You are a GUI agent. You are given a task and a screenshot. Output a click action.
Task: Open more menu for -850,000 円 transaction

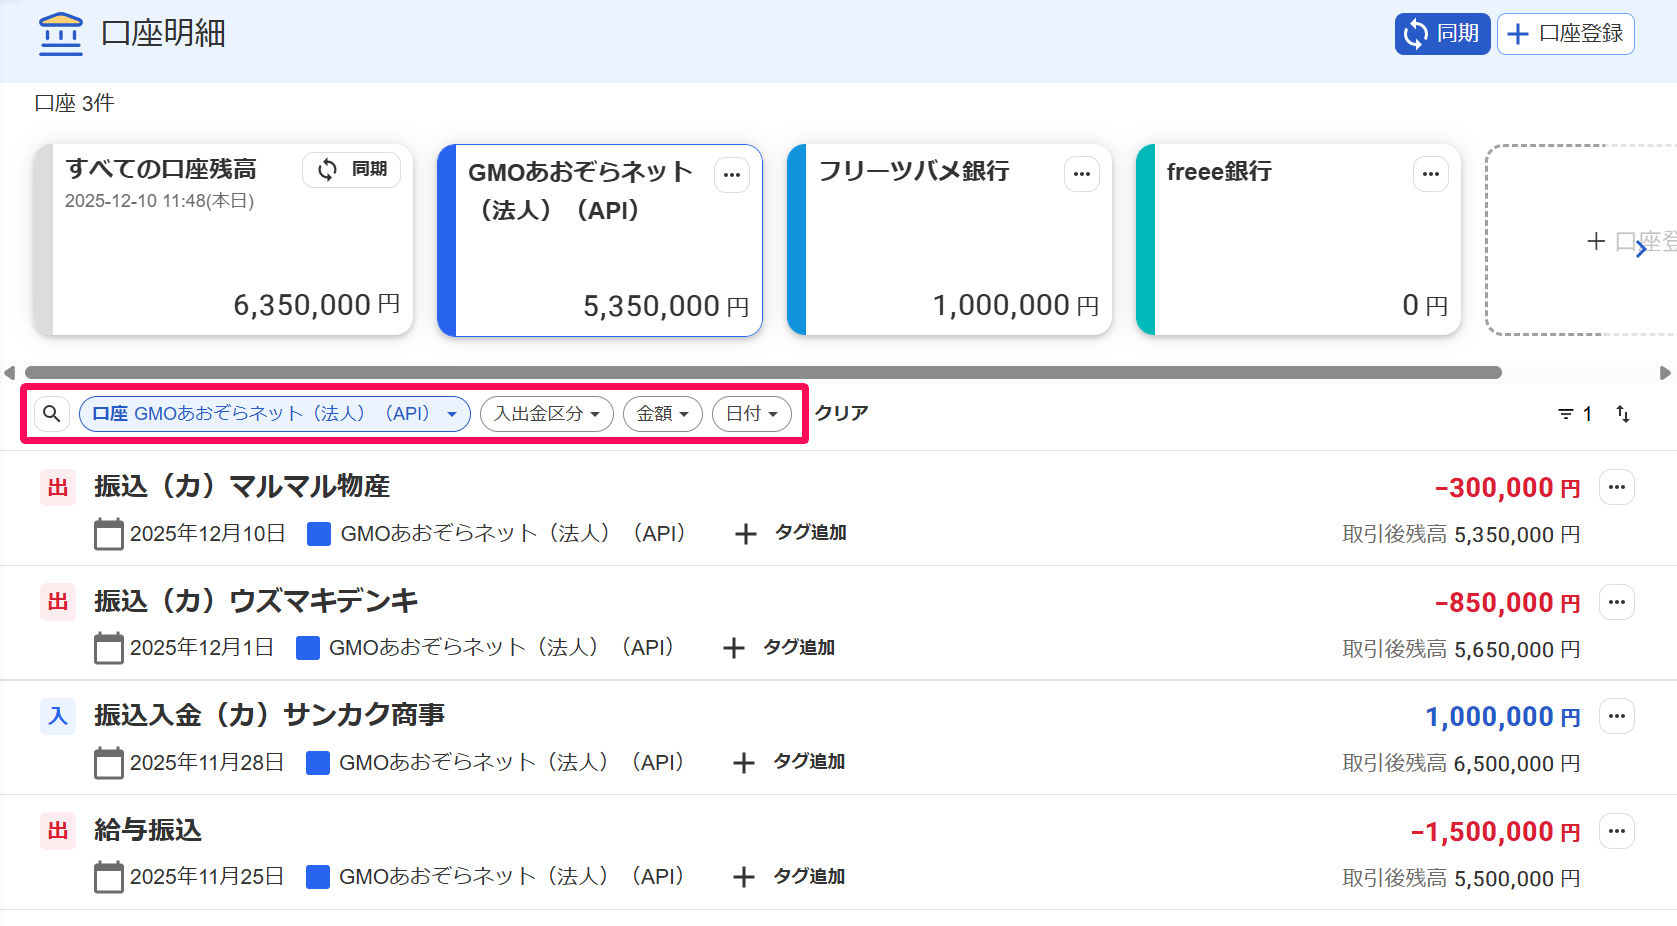1617,602
